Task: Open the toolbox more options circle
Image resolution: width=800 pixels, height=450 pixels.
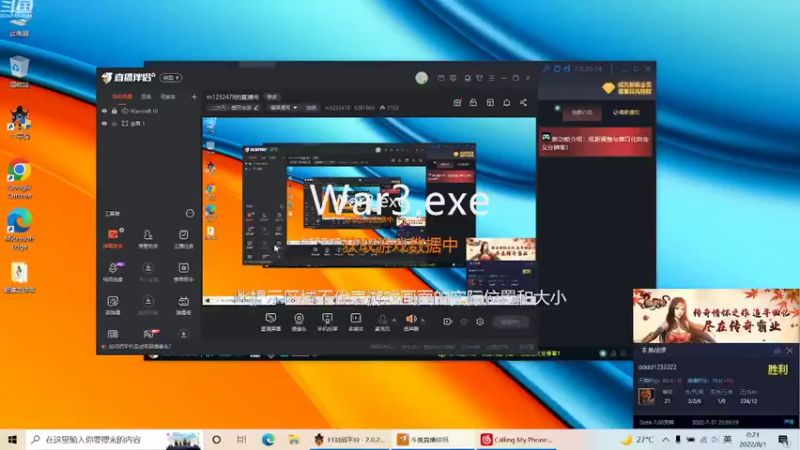Action: (x=190, y=213)
